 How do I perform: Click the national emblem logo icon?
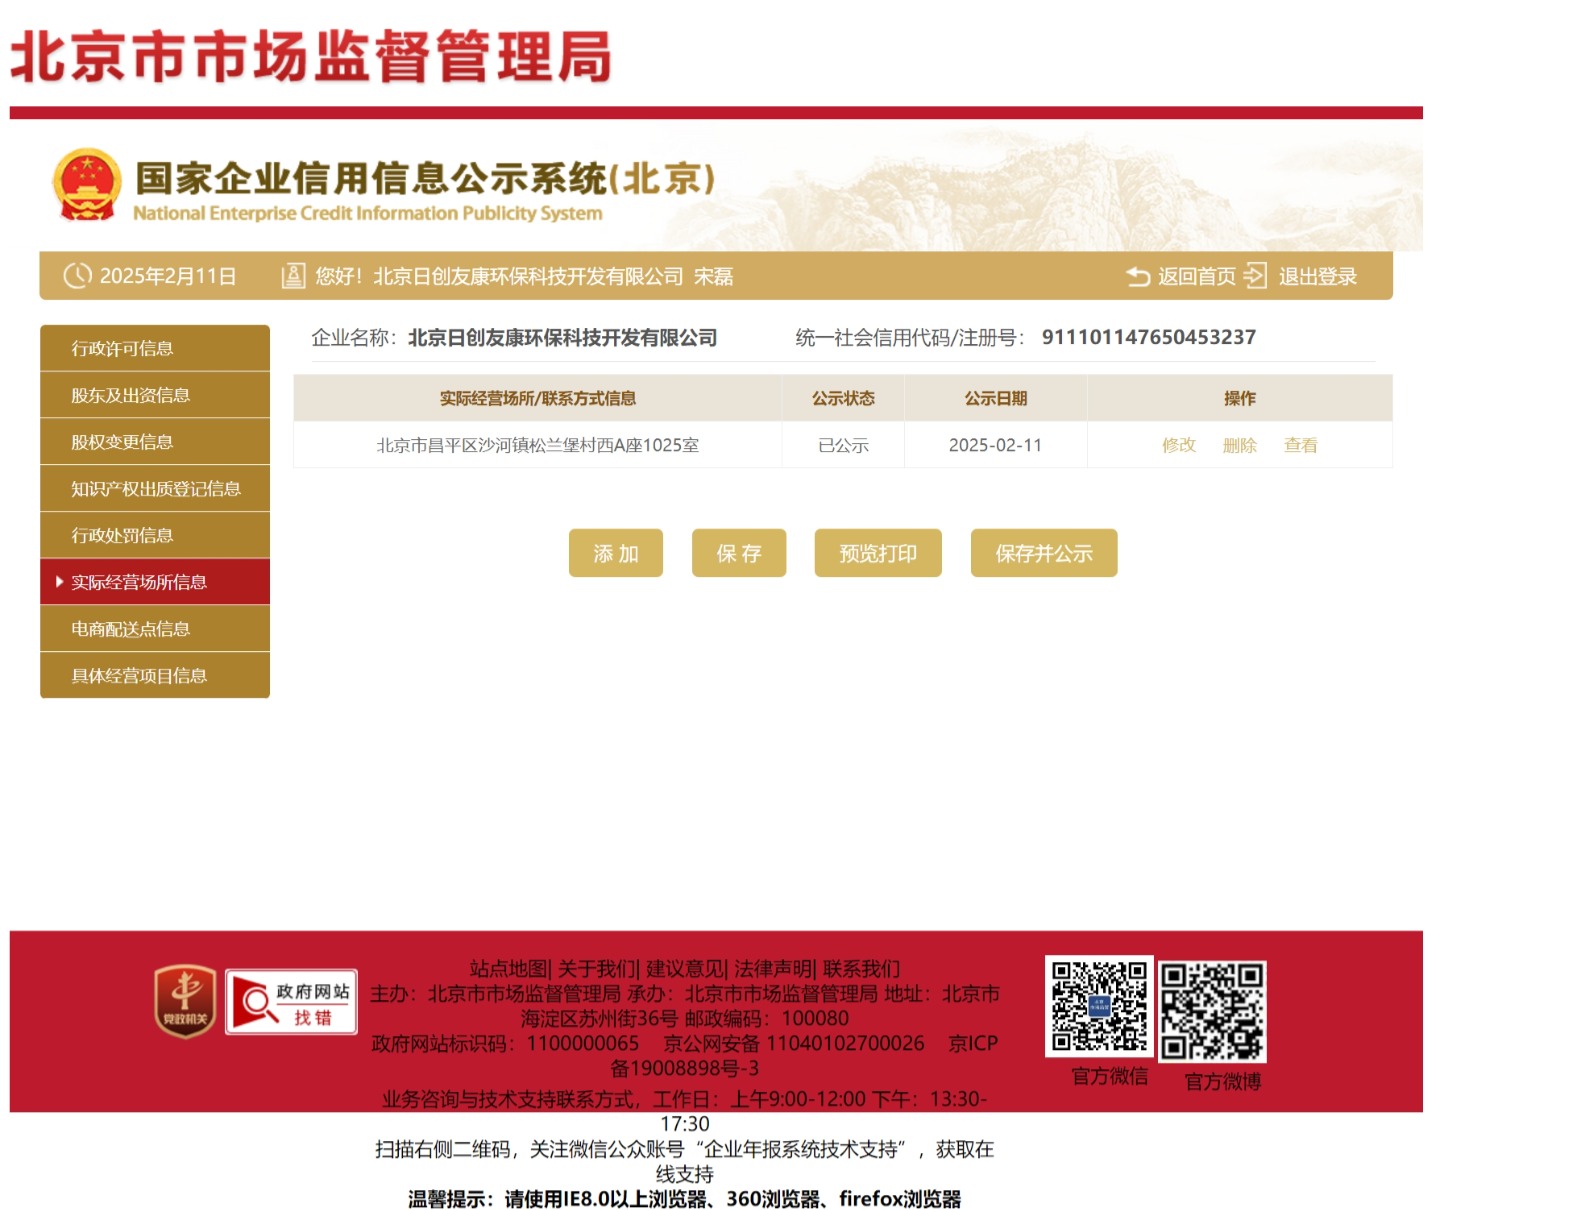point(87,185)
